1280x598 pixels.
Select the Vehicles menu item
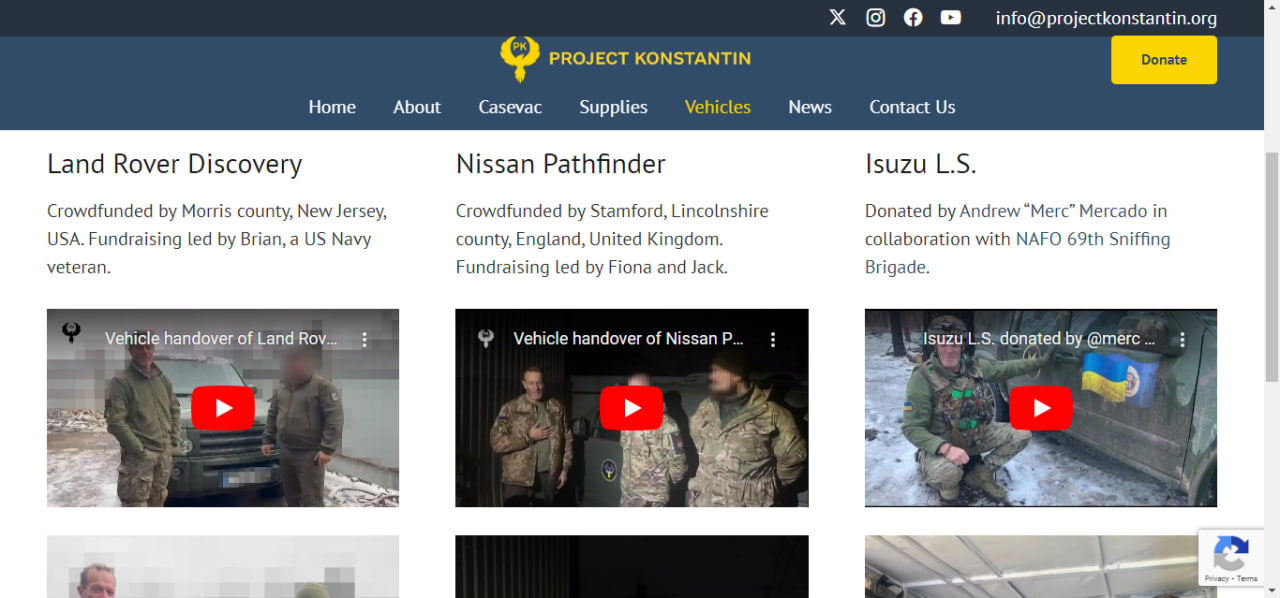pos(718,107)
